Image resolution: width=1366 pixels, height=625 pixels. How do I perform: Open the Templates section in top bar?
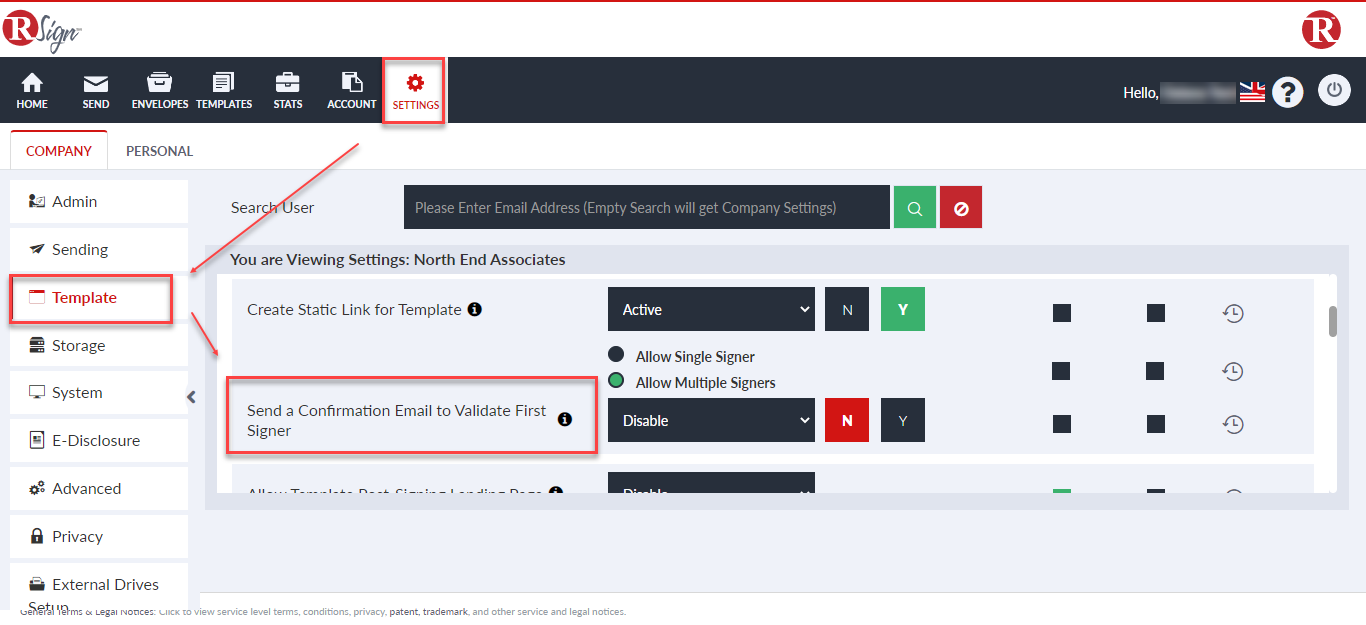(224, 90)
